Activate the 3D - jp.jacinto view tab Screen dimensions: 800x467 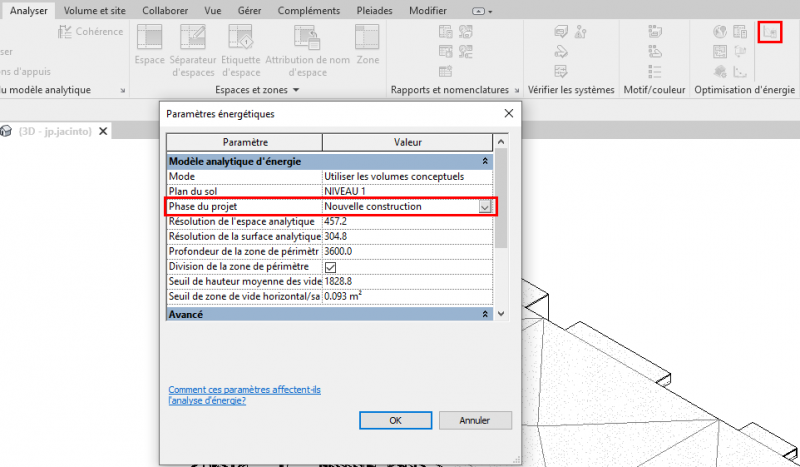point(55,131)
